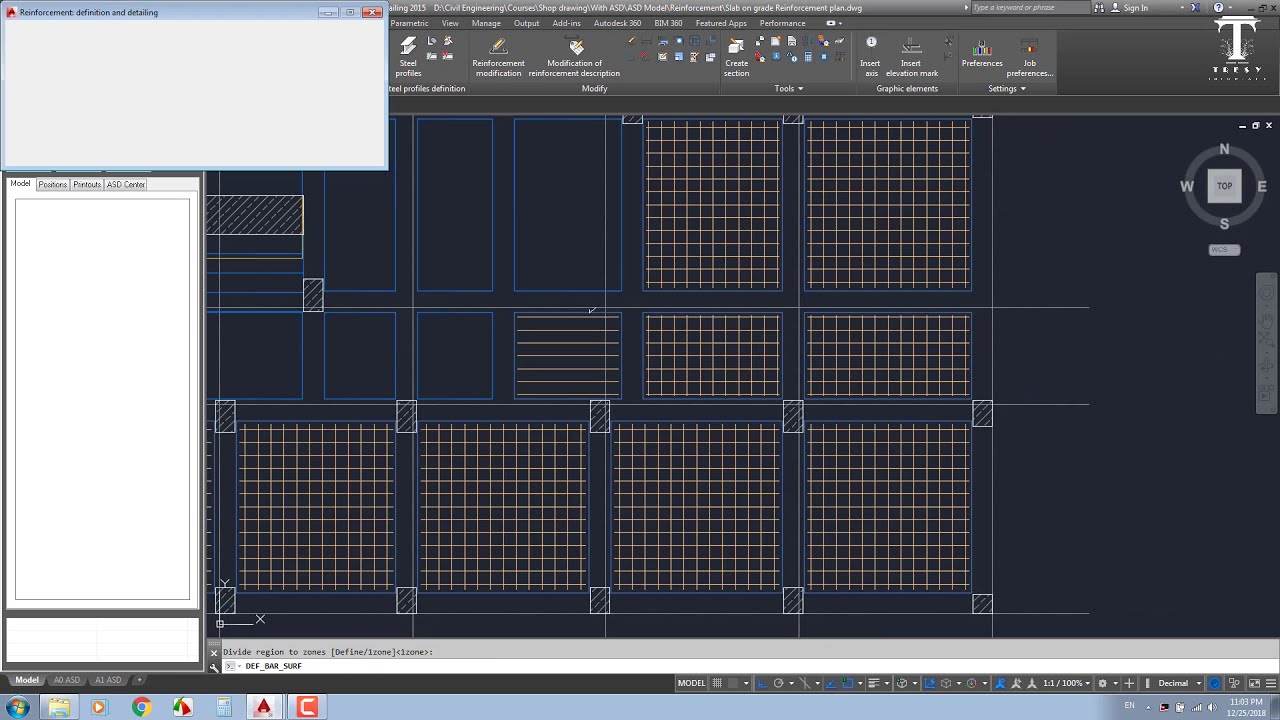Click the TOP face of ViewCube
This screenshot has width=1280, height=720.
click(x=1224, y=186)
